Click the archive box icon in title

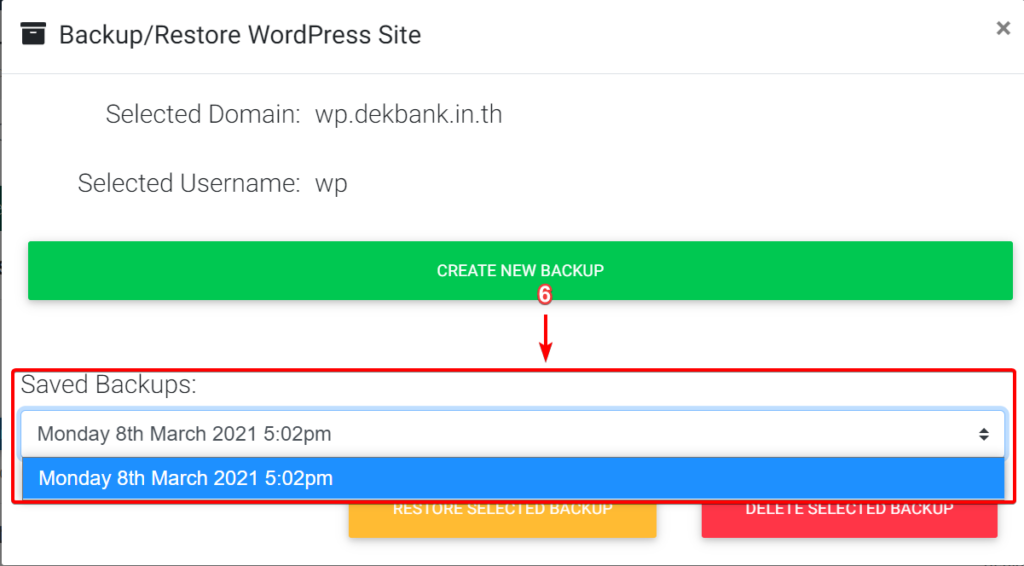(33, 33)
